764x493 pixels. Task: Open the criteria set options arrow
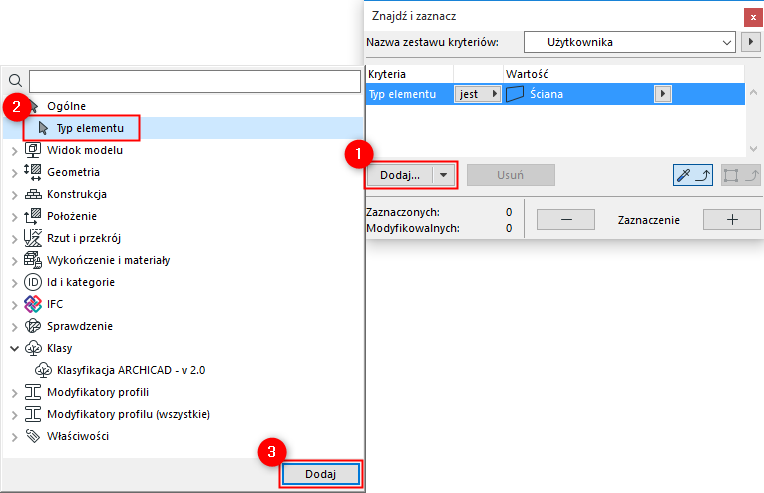tap(751, 42)
